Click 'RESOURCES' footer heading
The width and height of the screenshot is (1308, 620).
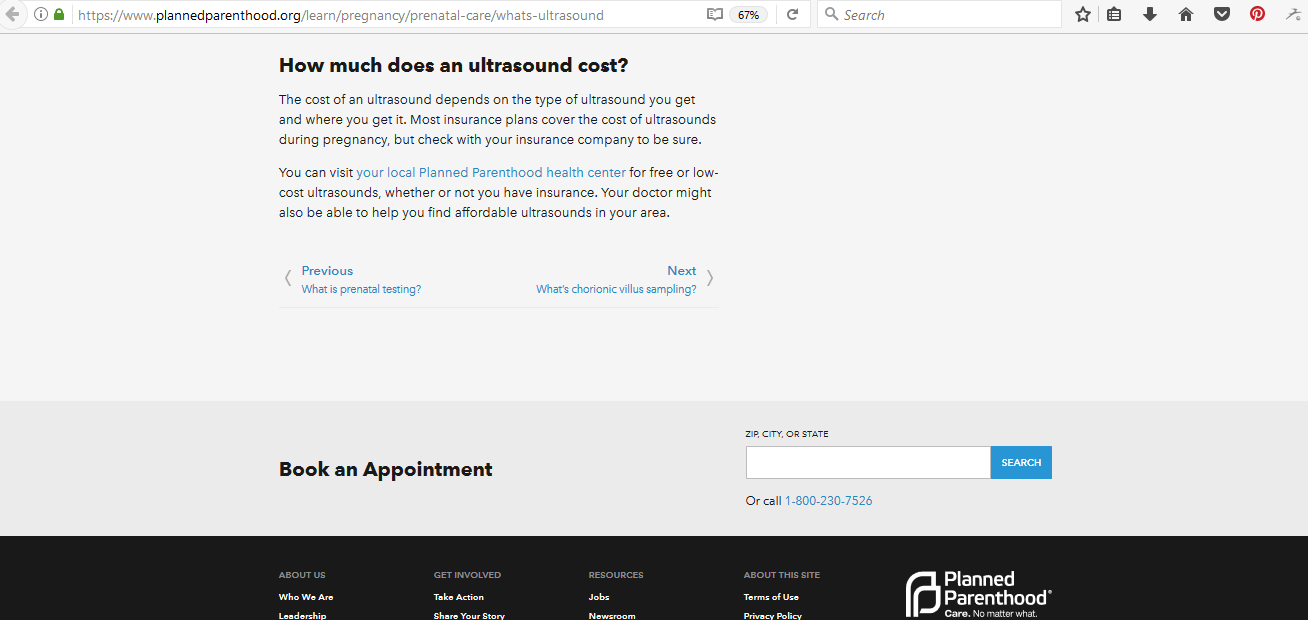(616, 575)
